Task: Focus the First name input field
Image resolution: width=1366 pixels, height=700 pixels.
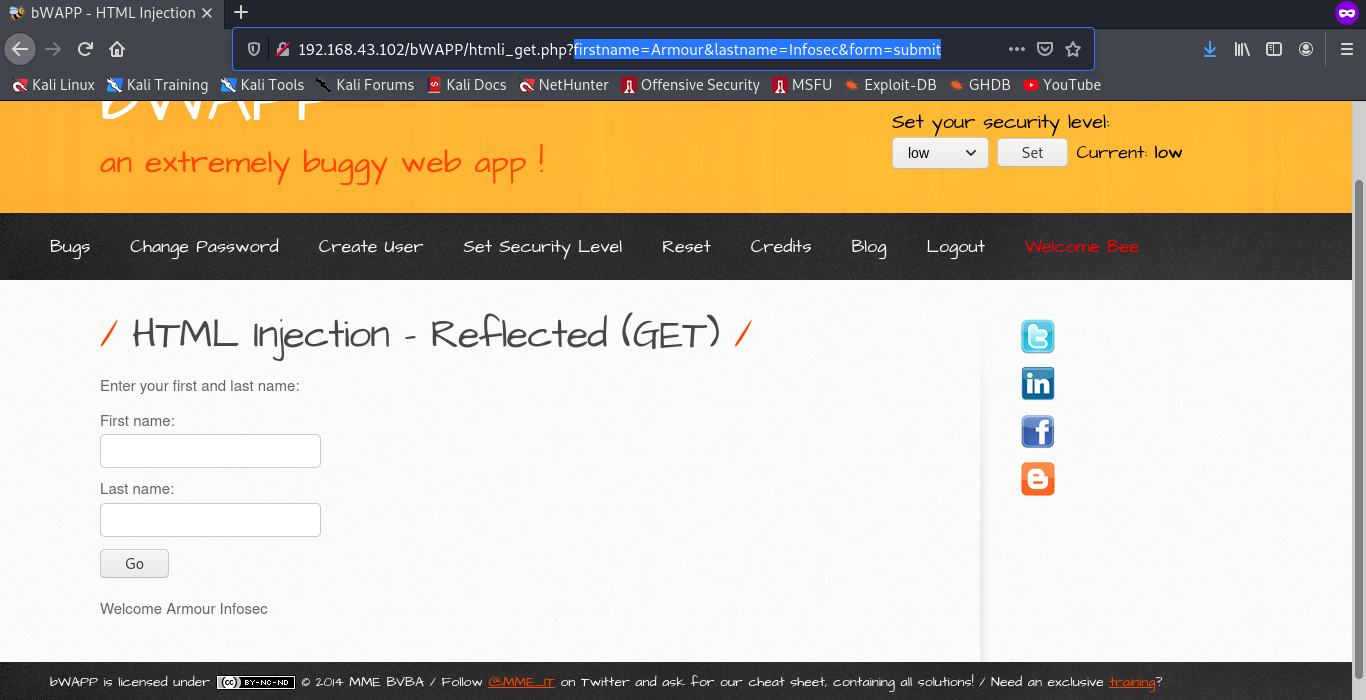Action: 210,451
